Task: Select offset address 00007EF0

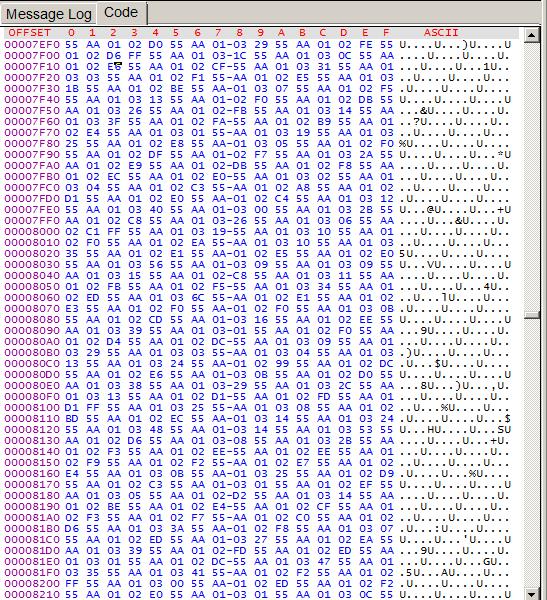Action: coord(32,45)
